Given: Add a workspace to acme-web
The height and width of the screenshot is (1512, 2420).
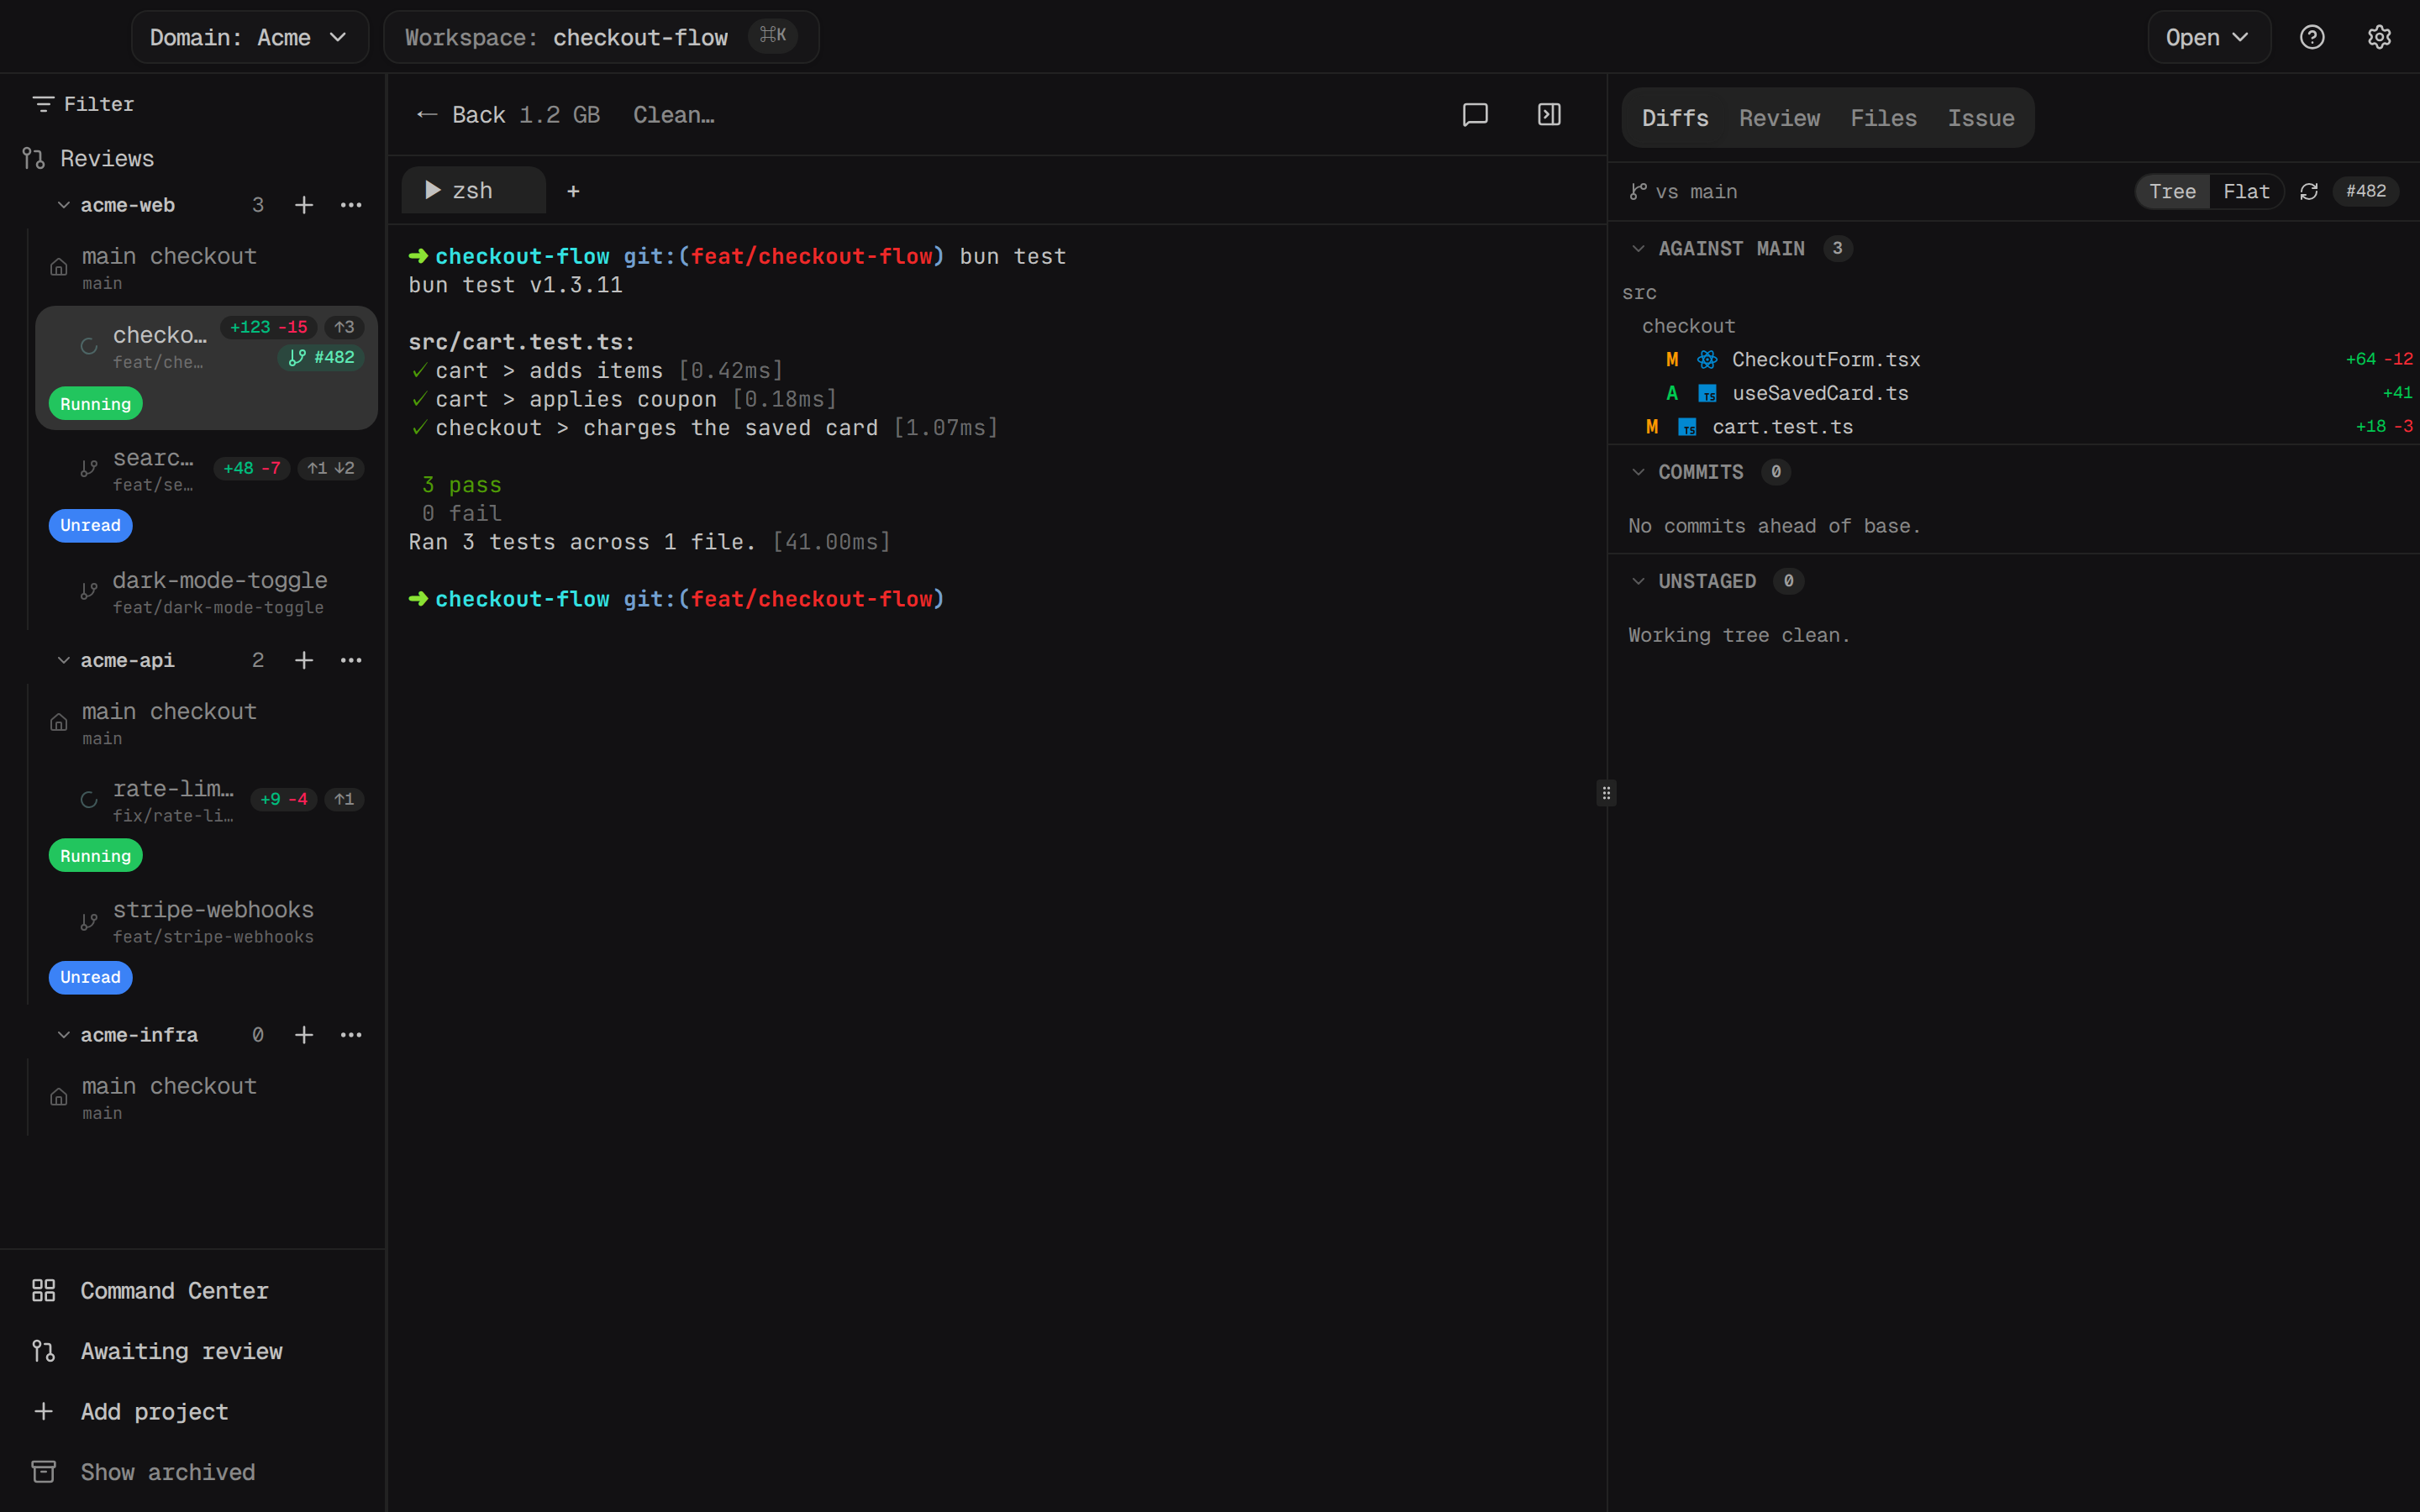Looking at the screenshot, I should 304,205.
